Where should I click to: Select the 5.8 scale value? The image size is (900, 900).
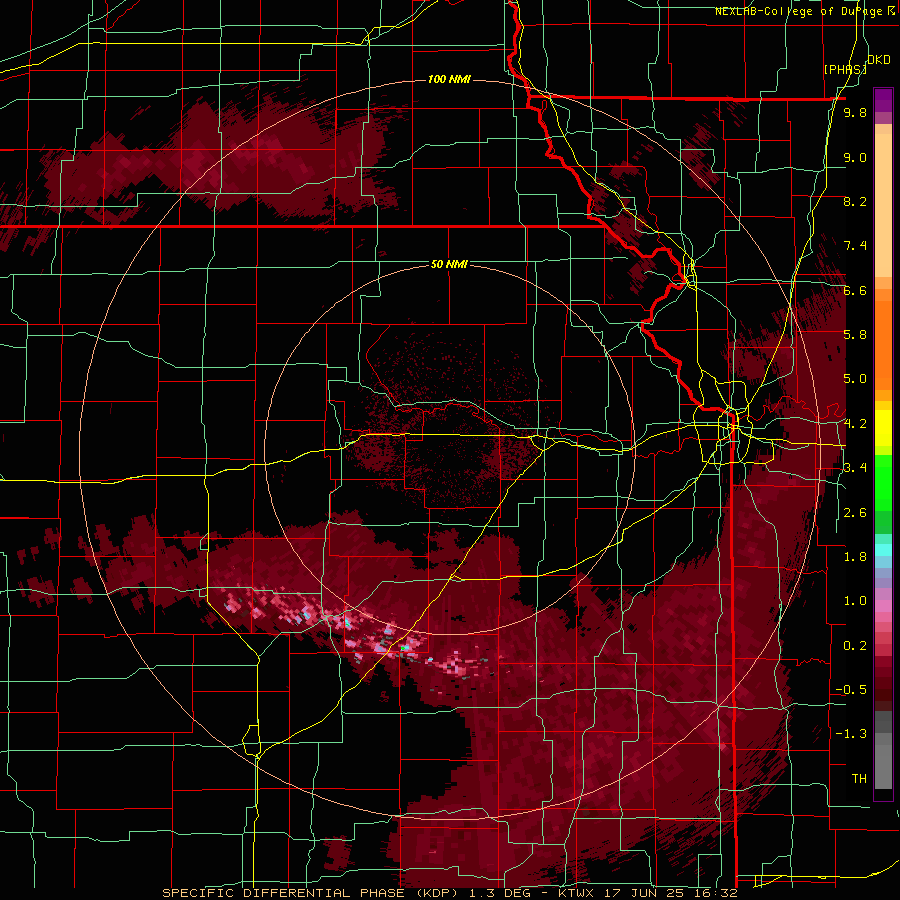pyautogui.click(x=855, y=335)
